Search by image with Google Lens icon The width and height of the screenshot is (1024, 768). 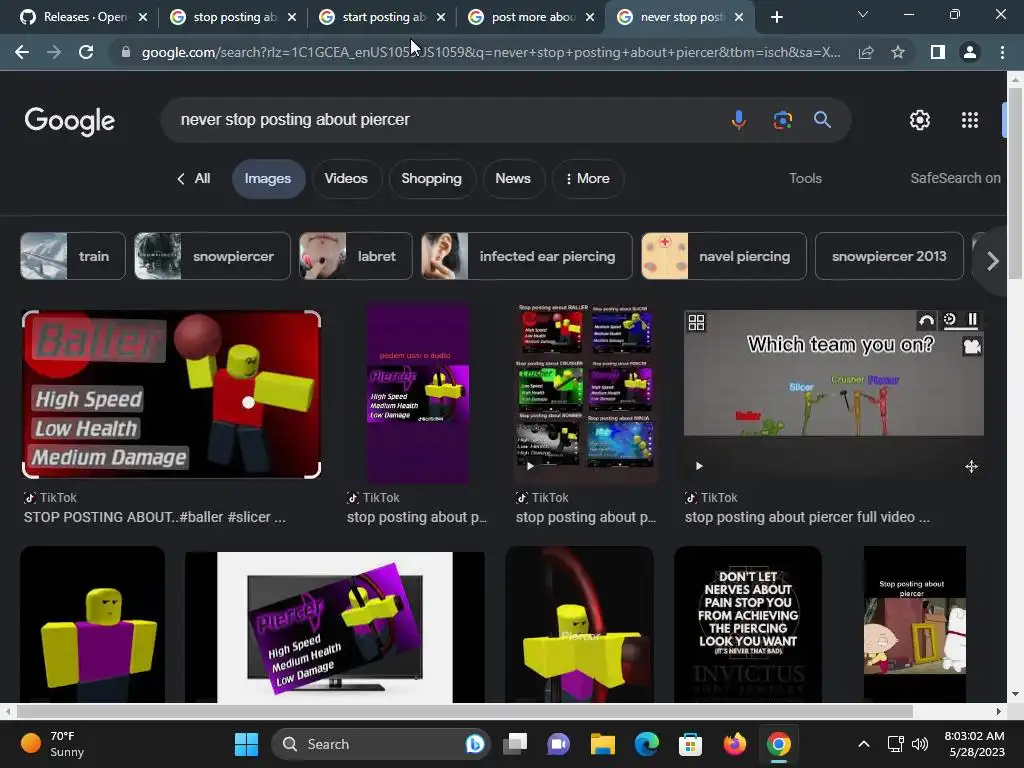click(782, 120)
